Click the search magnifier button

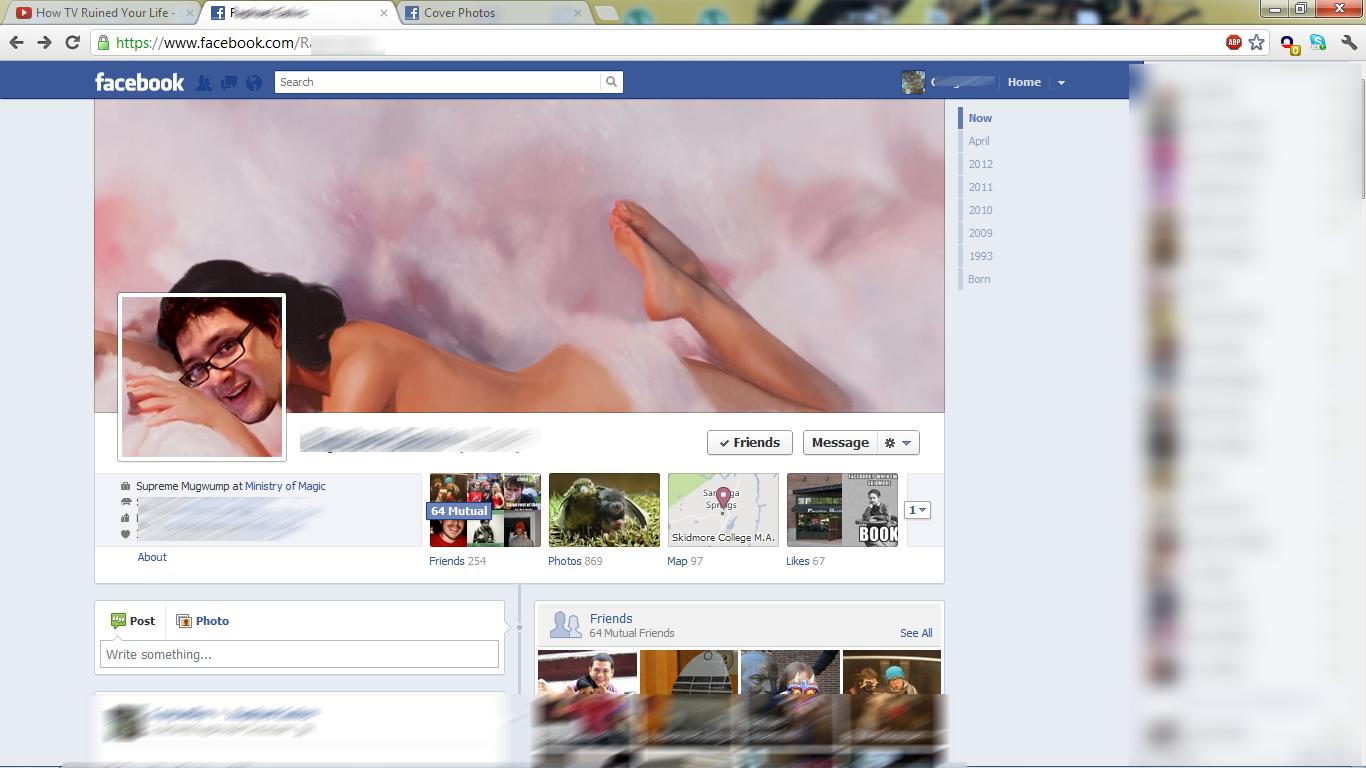612,82
